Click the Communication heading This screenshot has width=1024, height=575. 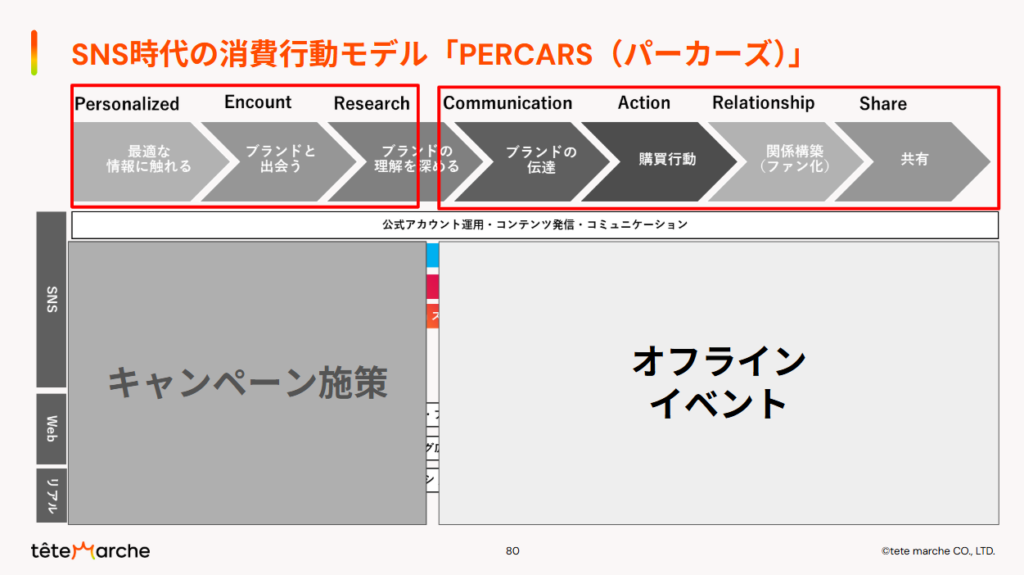507,103
